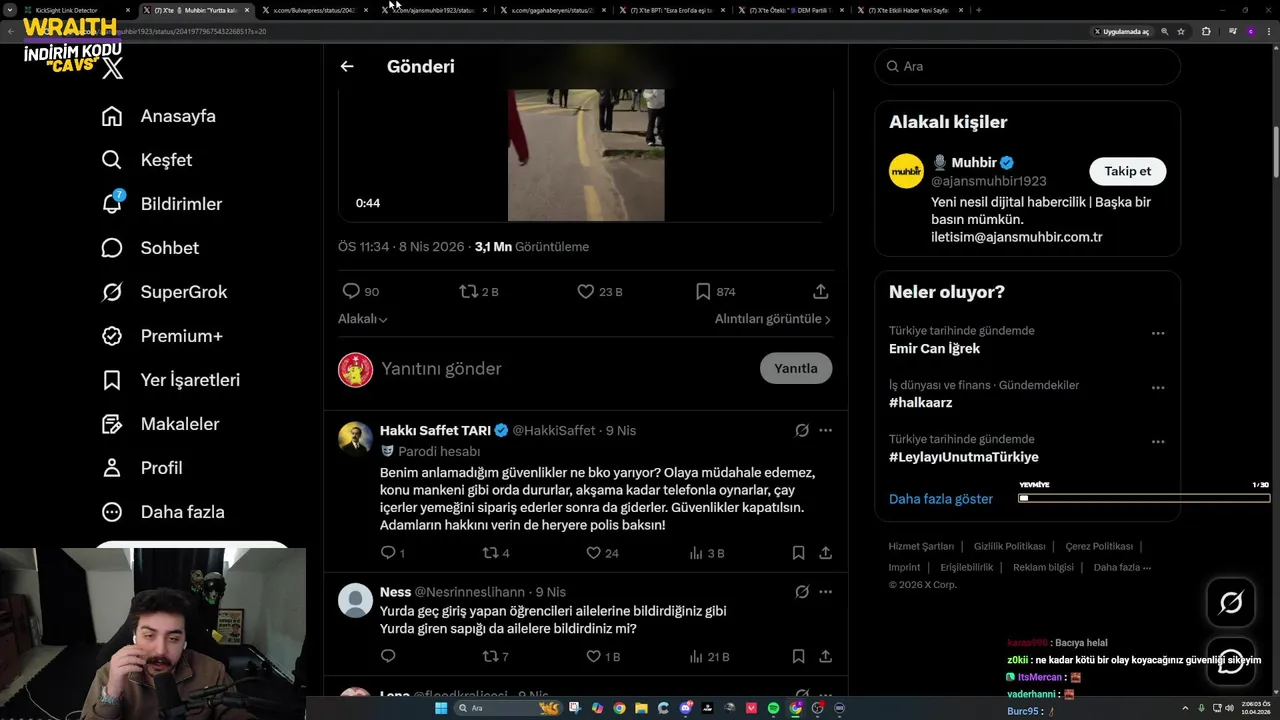This screenshot has width=1280, height=720.
Task: Open more options on Hakkı Saffet's reply
Action: 825,430
